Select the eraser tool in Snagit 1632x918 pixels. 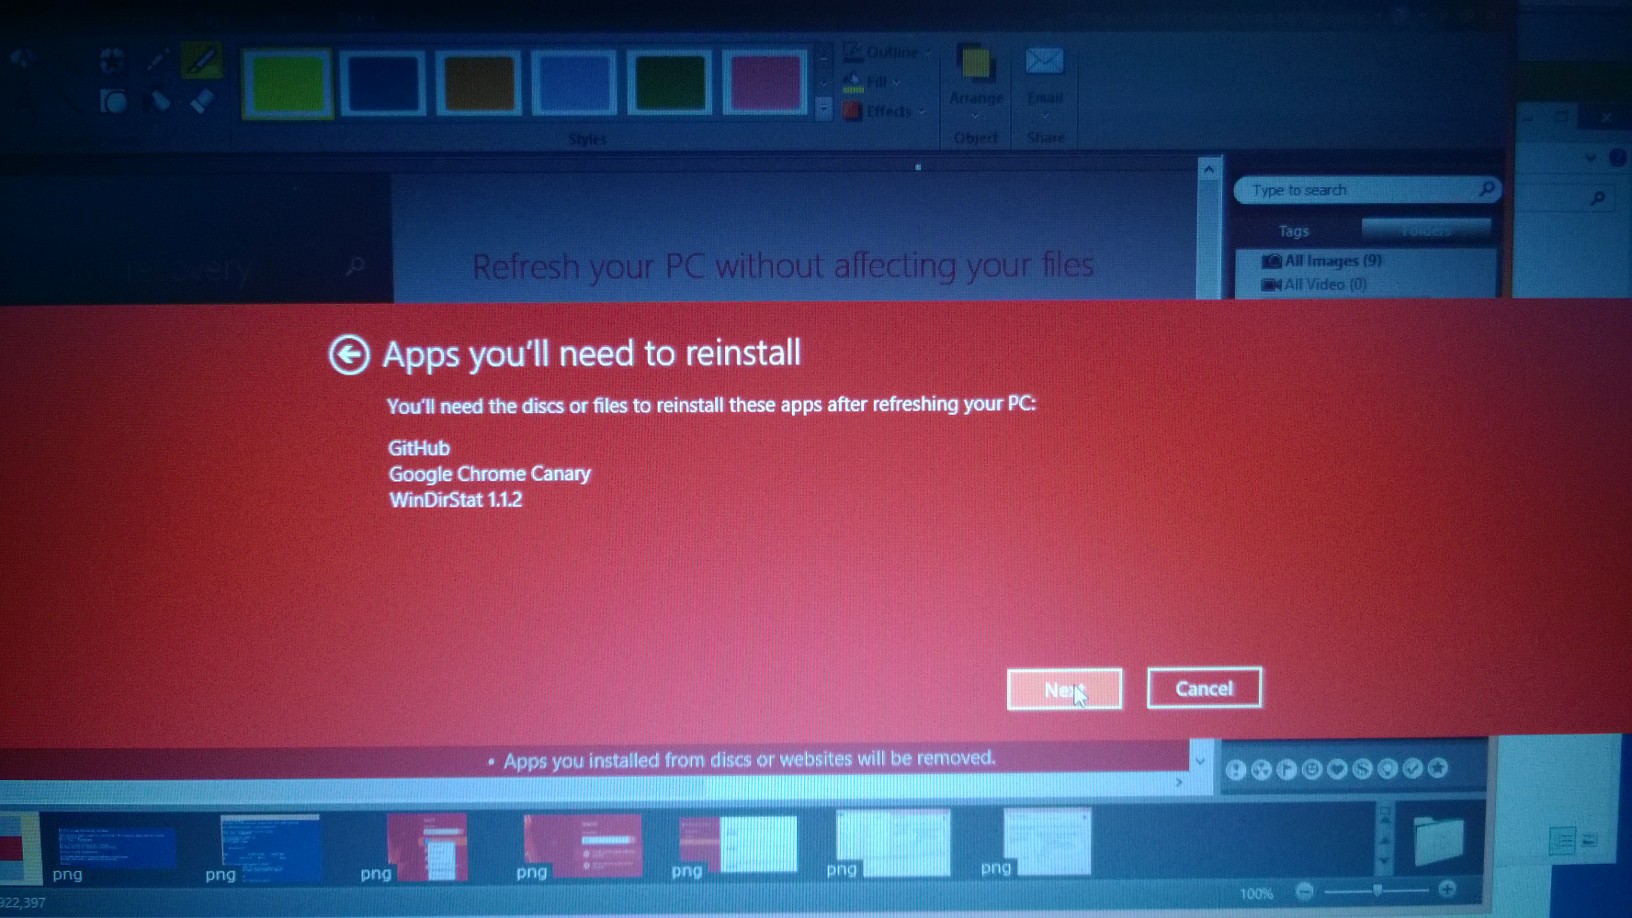click(201, 101)
